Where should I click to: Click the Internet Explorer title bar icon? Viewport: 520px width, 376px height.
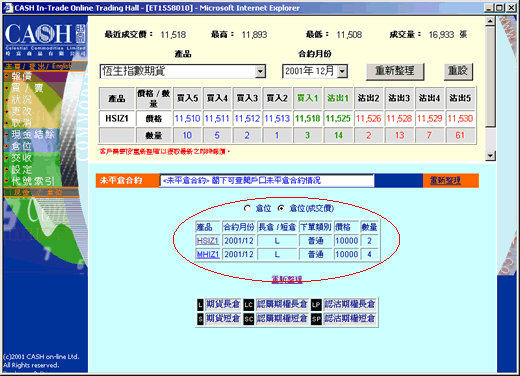pos(8,8)
